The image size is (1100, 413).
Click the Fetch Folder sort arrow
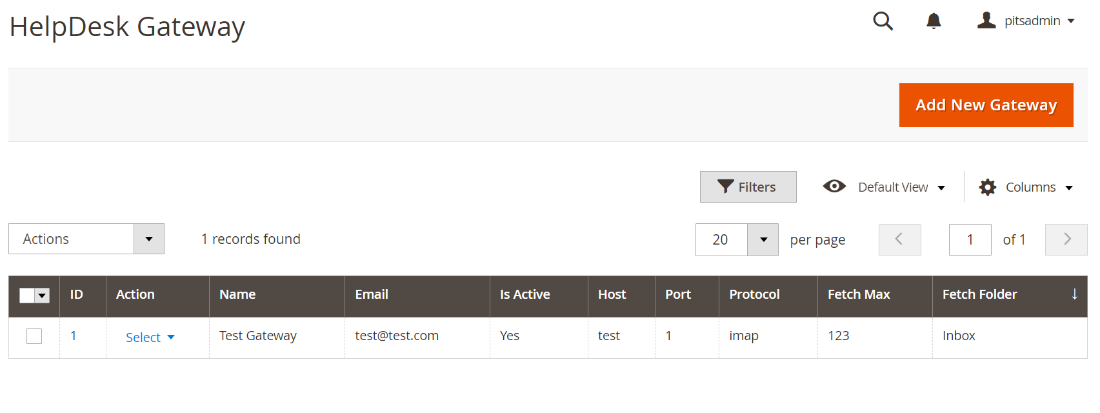[x=1075, y=294]
